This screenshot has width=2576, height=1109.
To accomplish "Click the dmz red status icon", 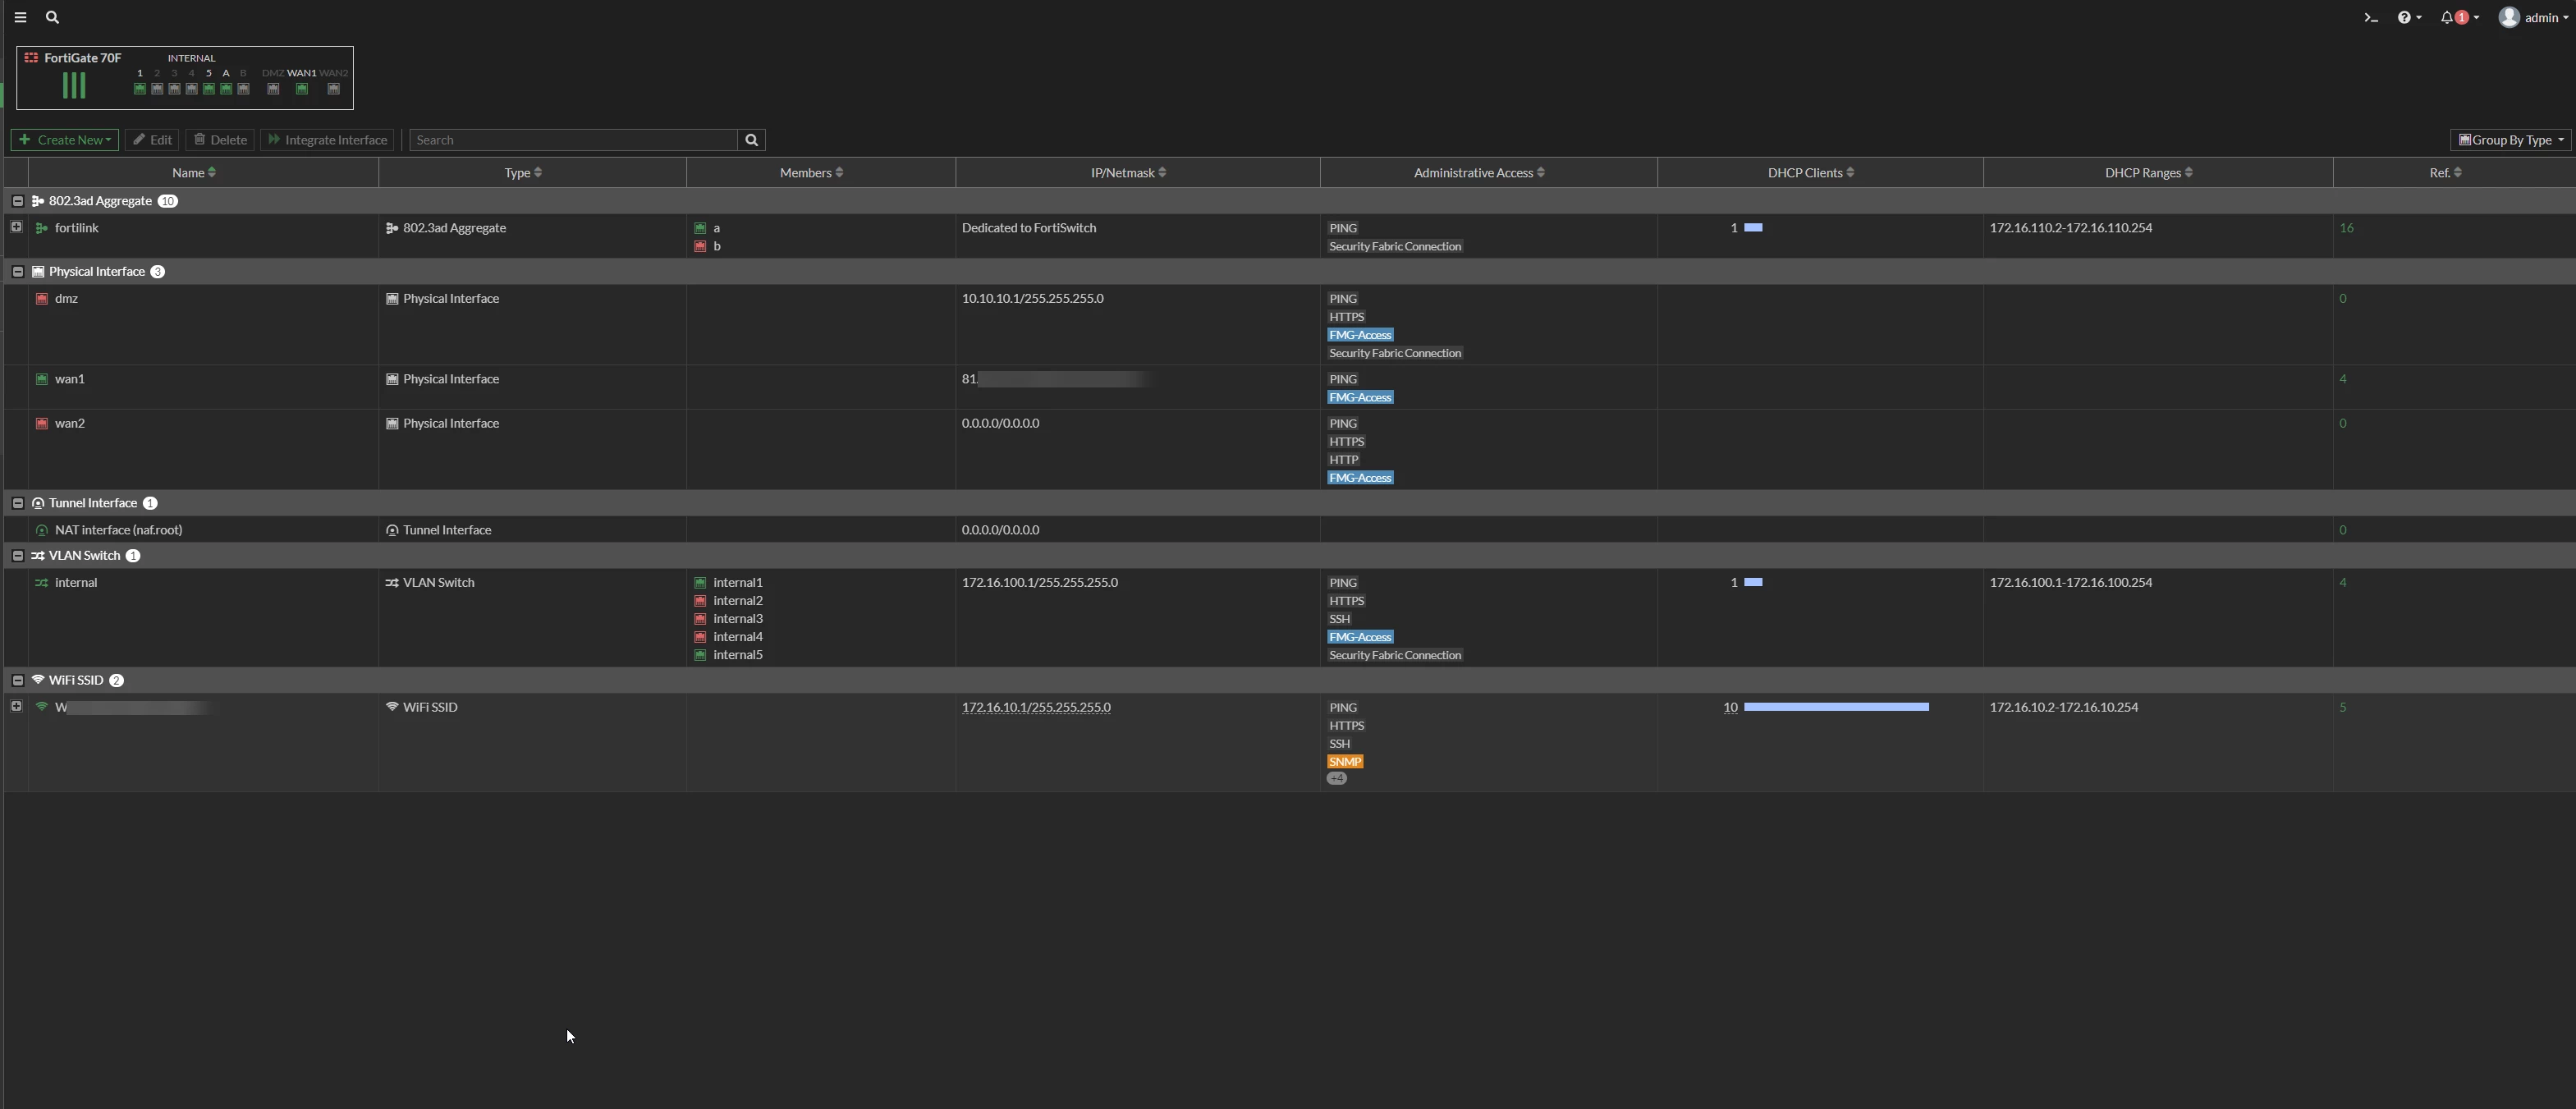I will [x=42, y=299].
